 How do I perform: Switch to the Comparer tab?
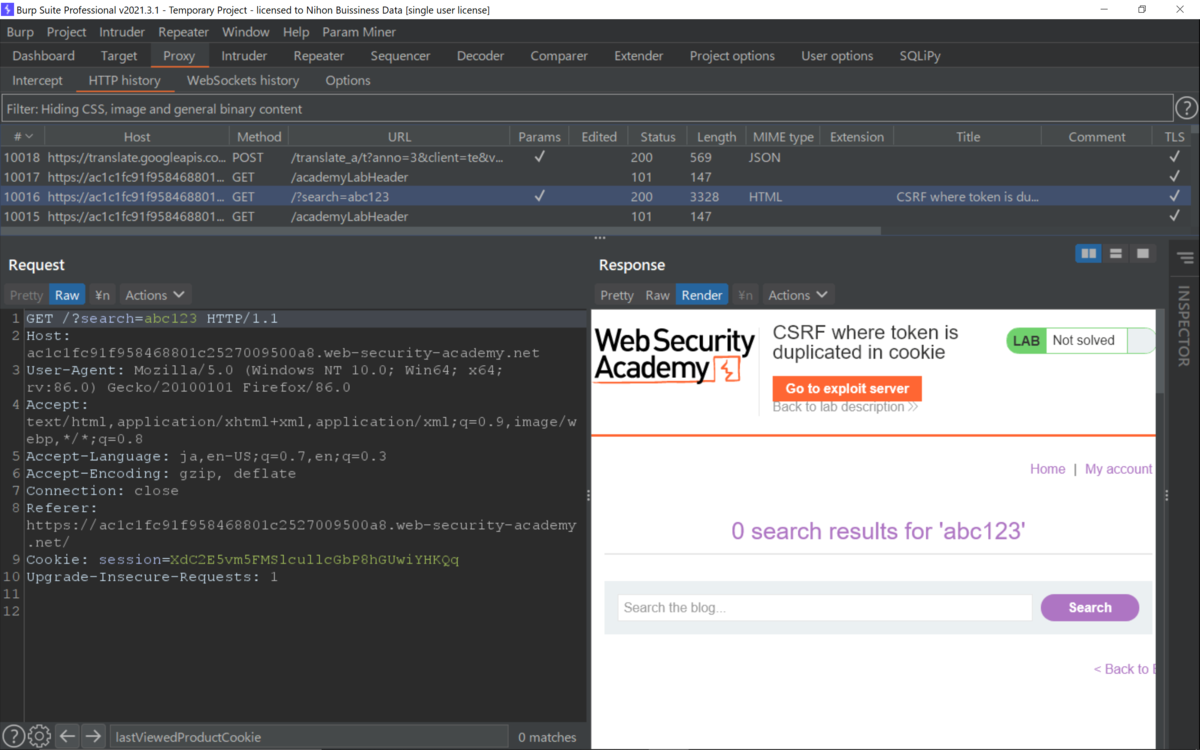(559, 56)
